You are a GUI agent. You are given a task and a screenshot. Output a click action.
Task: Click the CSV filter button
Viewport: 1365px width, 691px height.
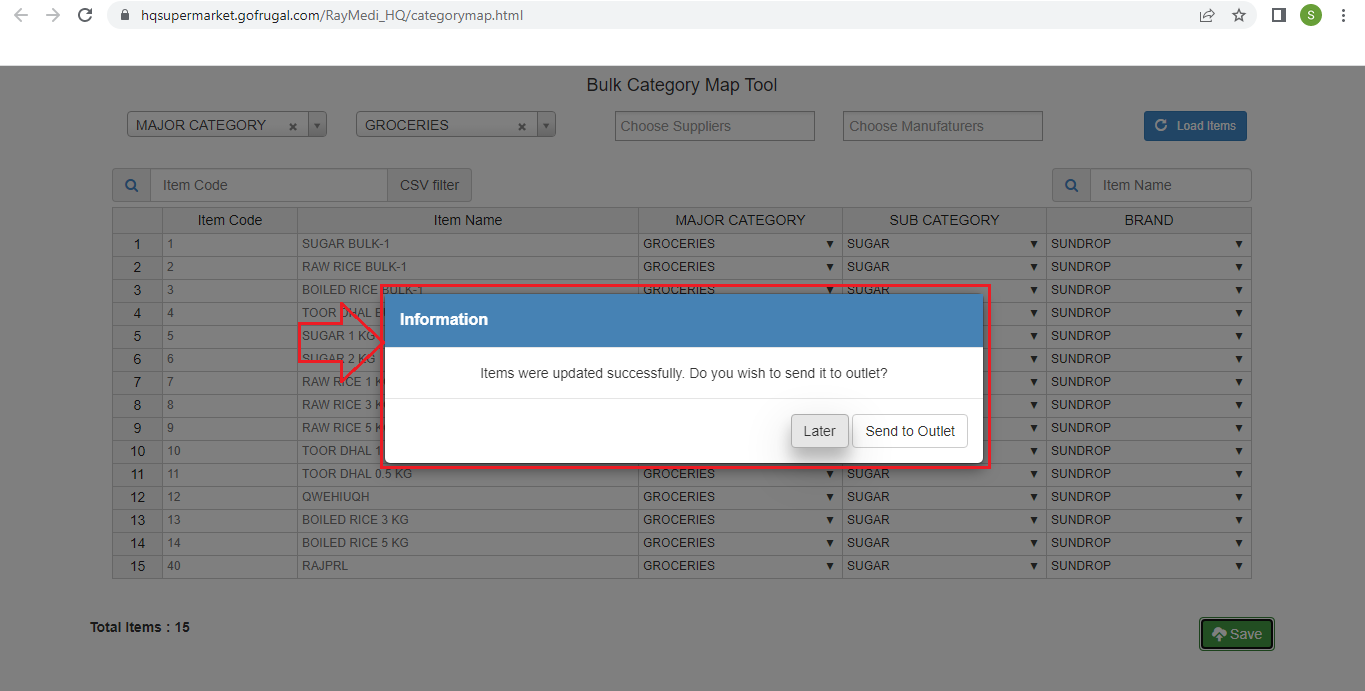coord(430,185)
